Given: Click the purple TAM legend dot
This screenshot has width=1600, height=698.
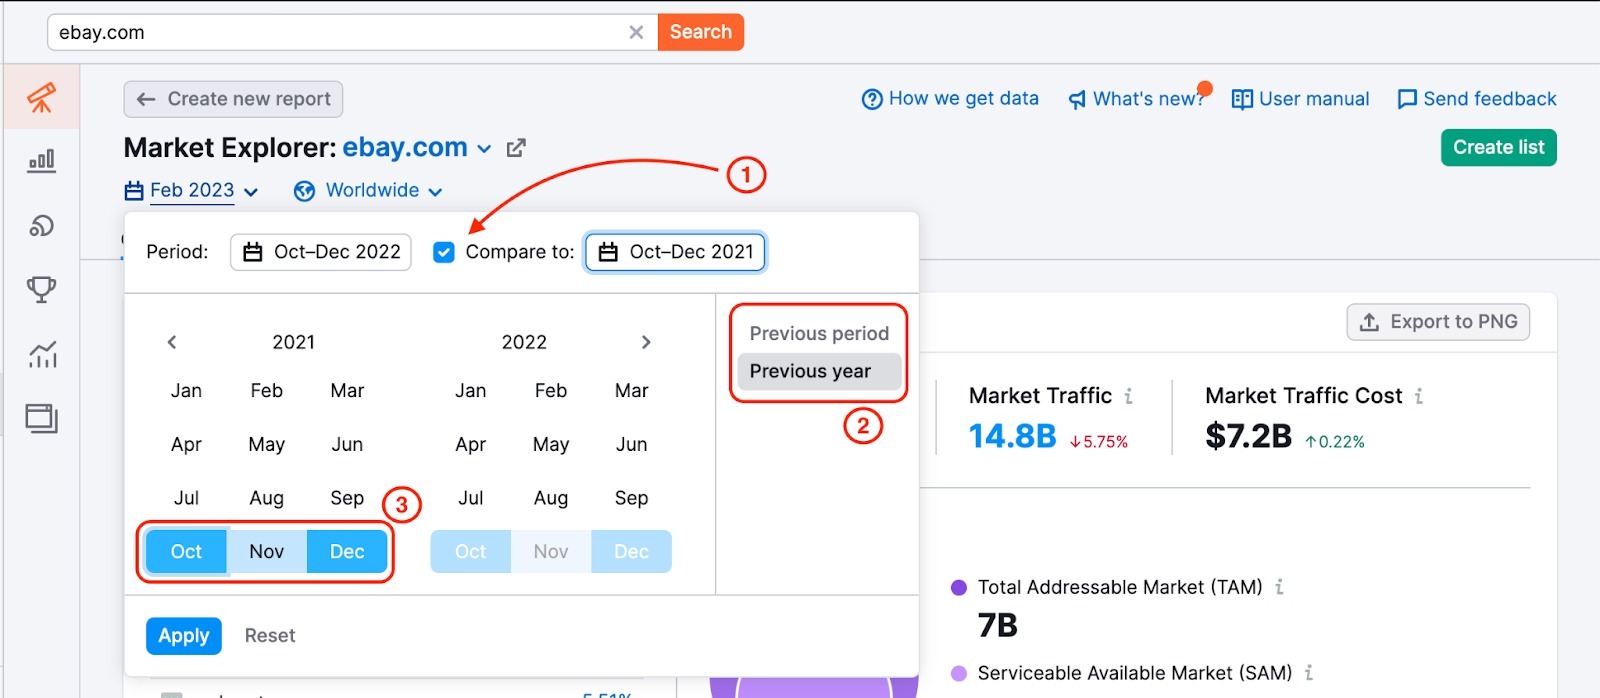Looking at the screenshot, I should point(958,588).
